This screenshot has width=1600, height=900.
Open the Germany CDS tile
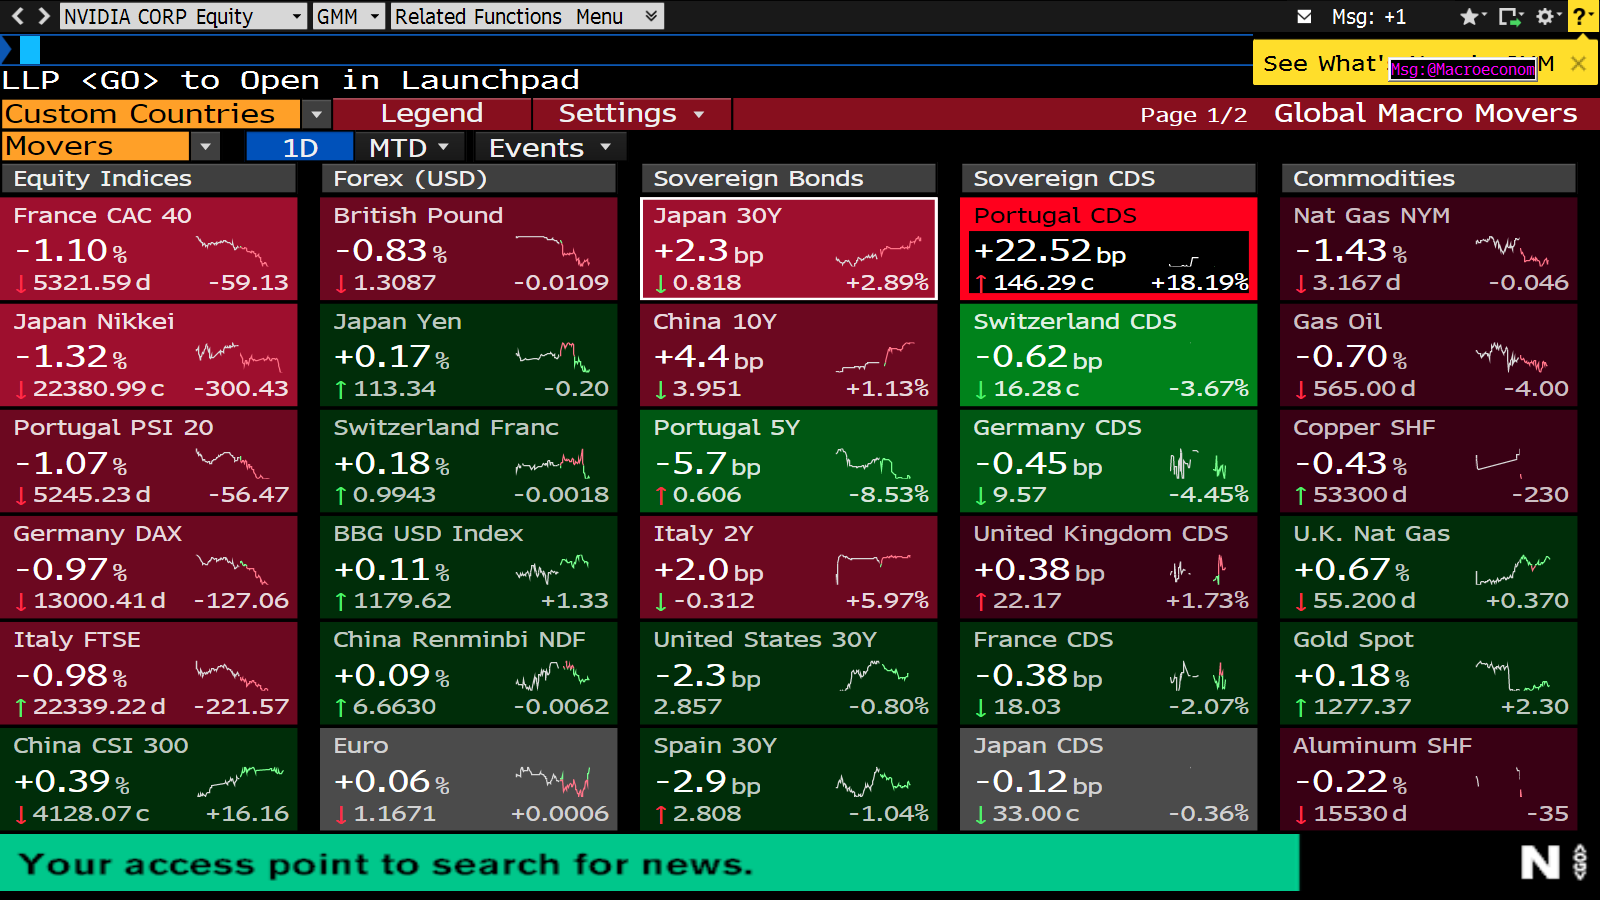1108,461
